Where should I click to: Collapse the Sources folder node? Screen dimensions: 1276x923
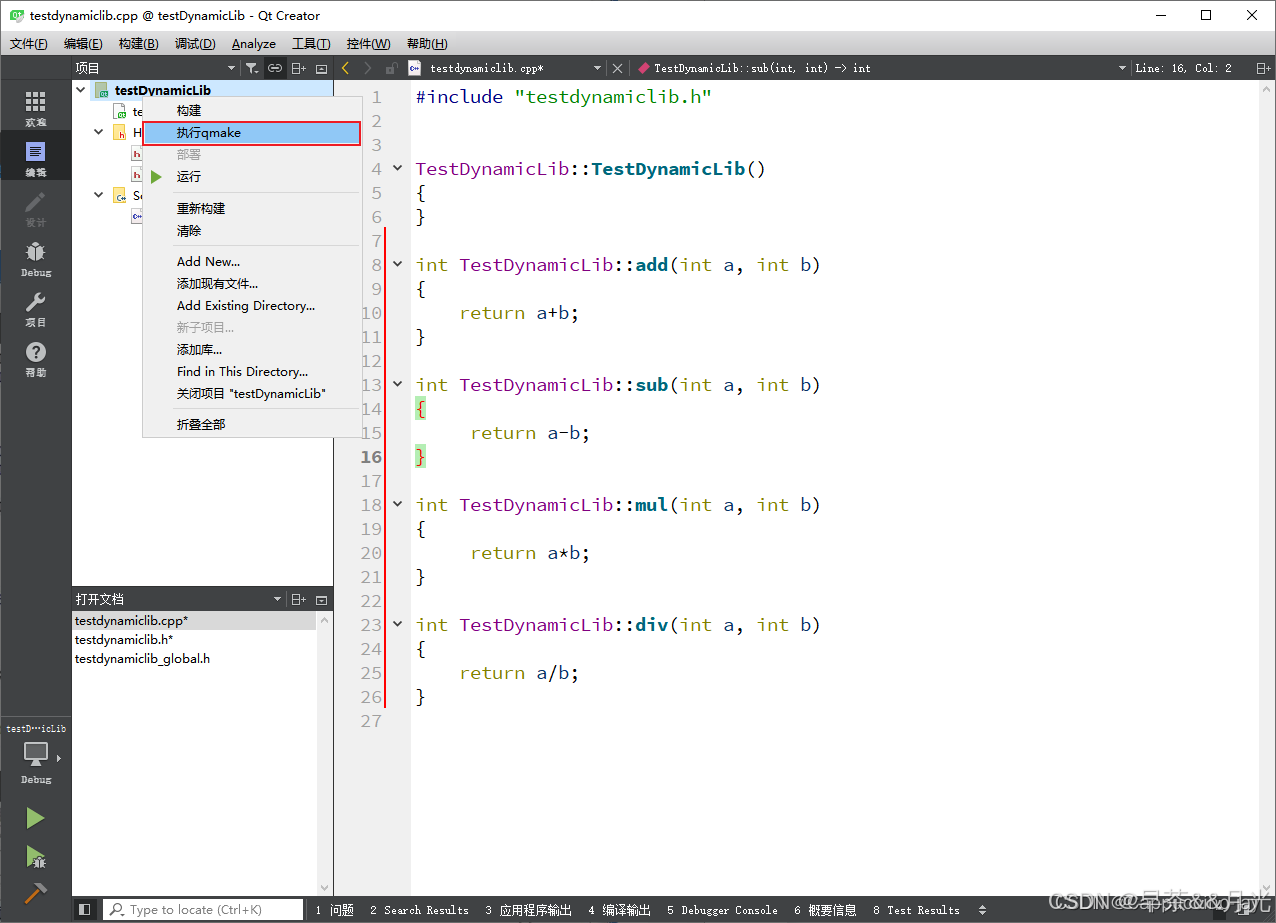99,195
